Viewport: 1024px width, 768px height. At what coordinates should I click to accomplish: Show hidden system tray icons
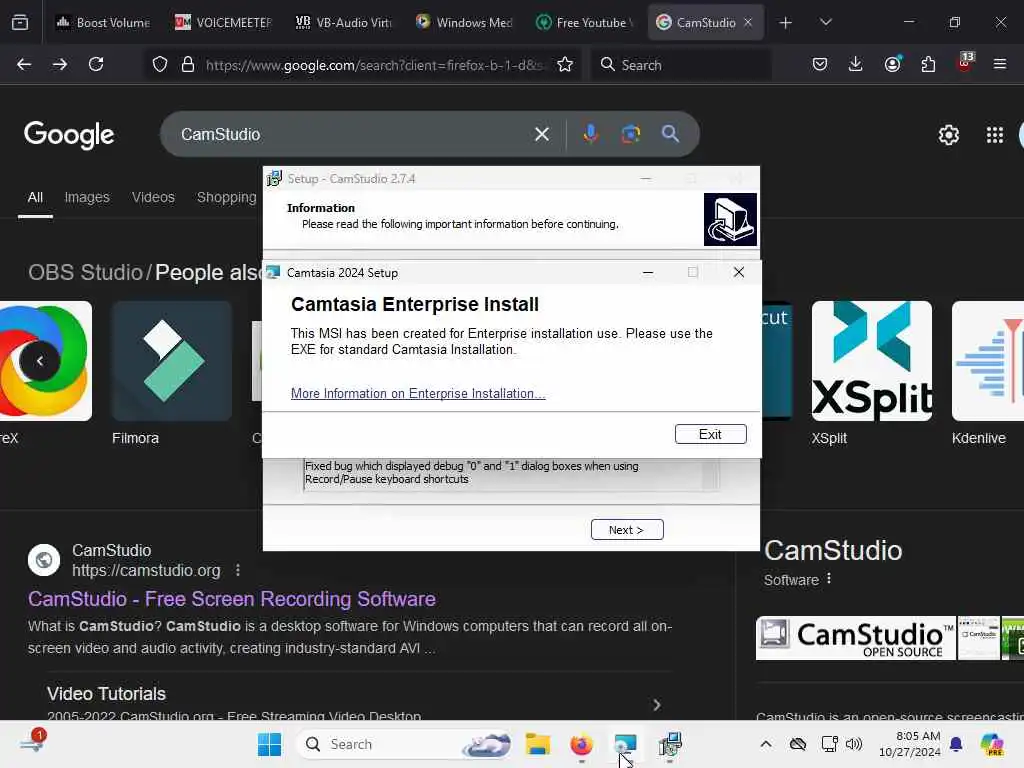[x=766, y=744]
